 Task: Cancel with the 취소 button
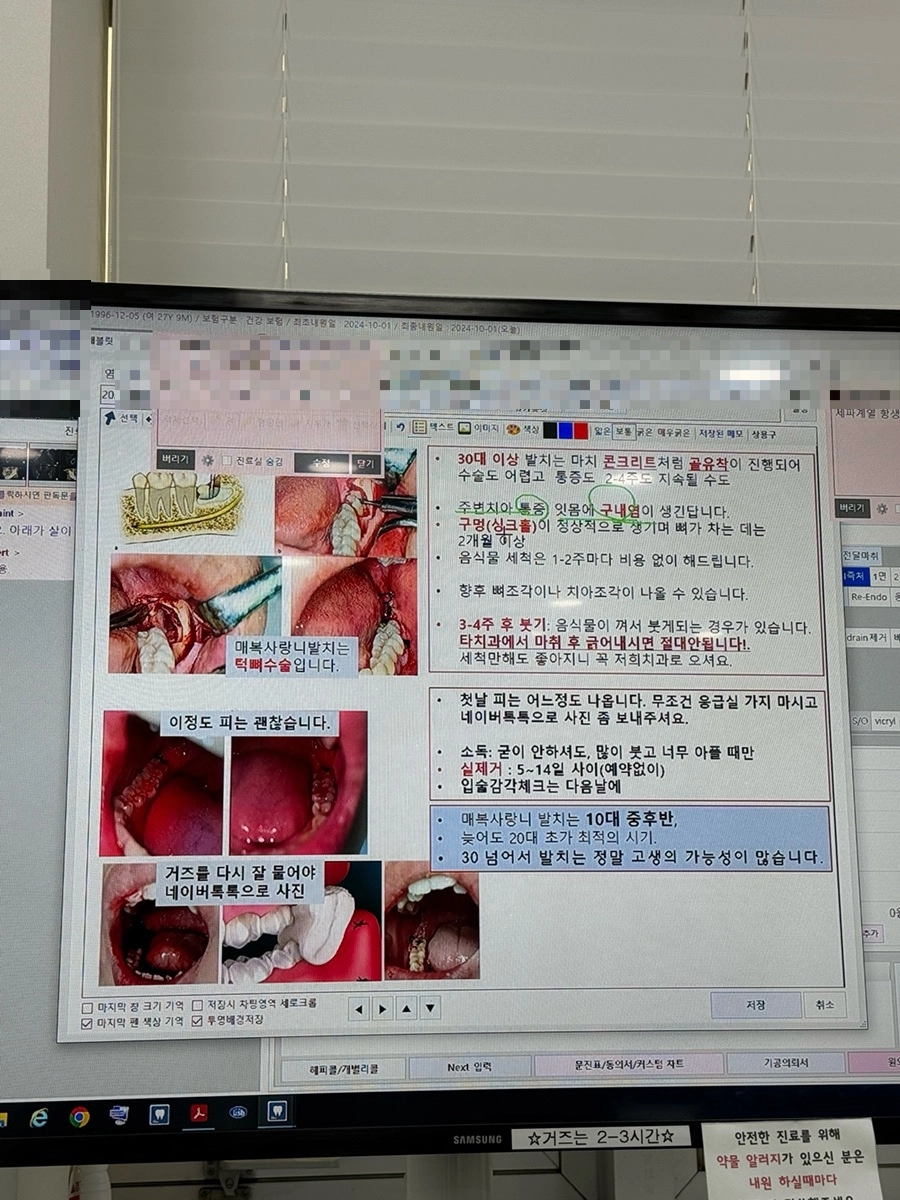point(825,1005)
